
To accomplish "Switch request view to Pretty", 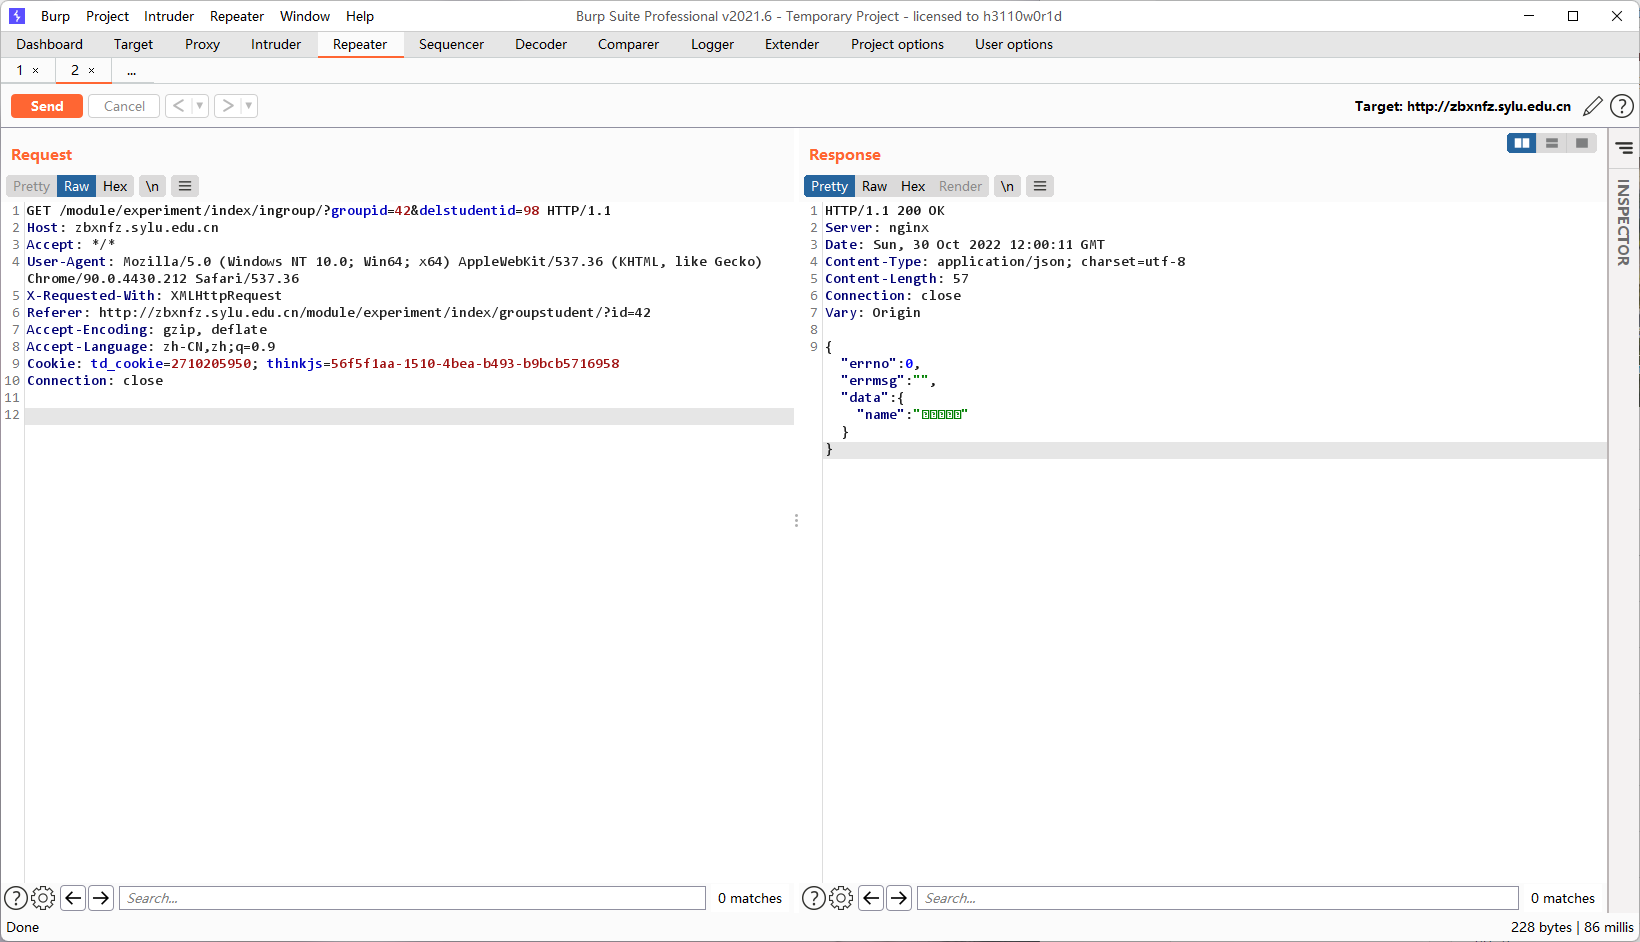I will 31,186.
